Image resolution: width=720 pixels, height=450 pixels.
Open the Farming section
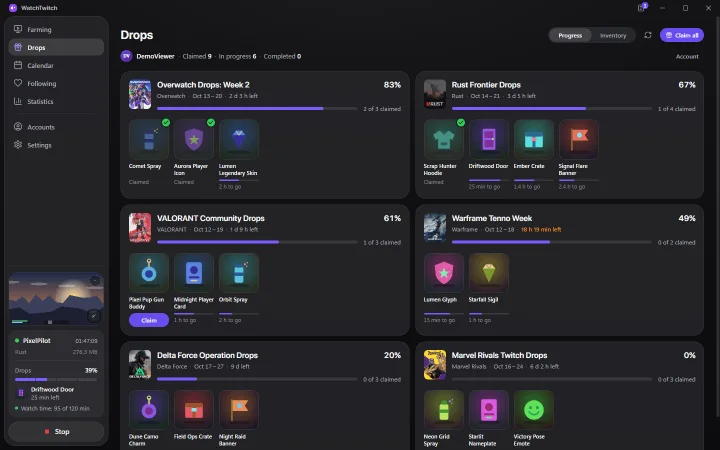[x=56, y=29]
